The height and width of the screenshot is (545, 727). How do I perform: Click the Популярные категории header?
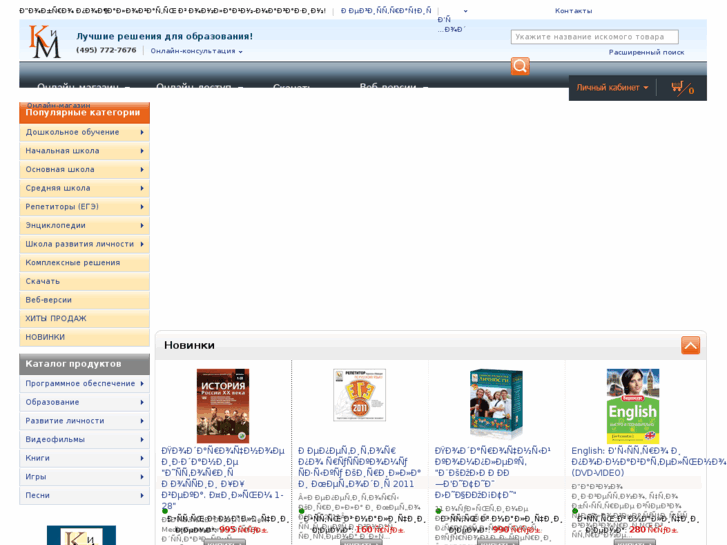pyautogui.click(x=84, y=113)
